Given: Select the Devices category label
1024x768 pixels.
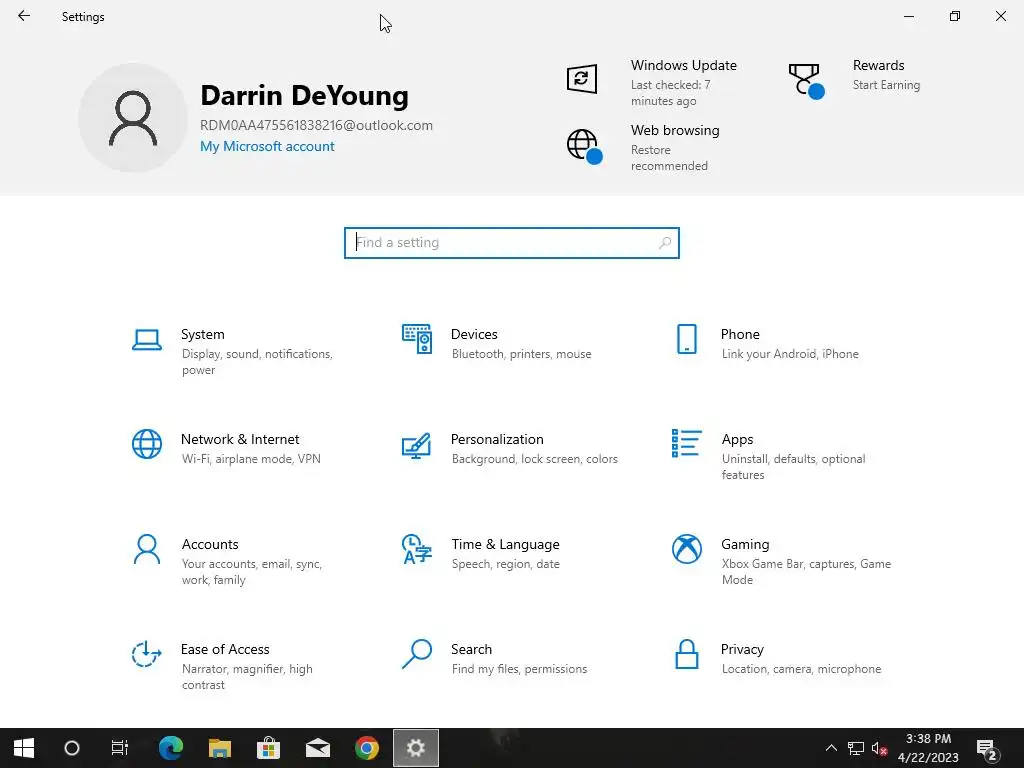Looking at the screenshot, I should point(474,334).
